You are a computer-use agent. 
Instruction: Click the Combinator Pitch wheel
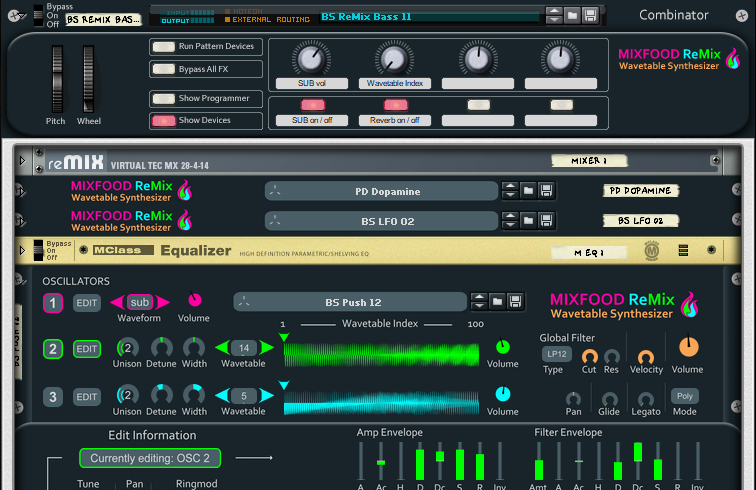tap(57, 79)
